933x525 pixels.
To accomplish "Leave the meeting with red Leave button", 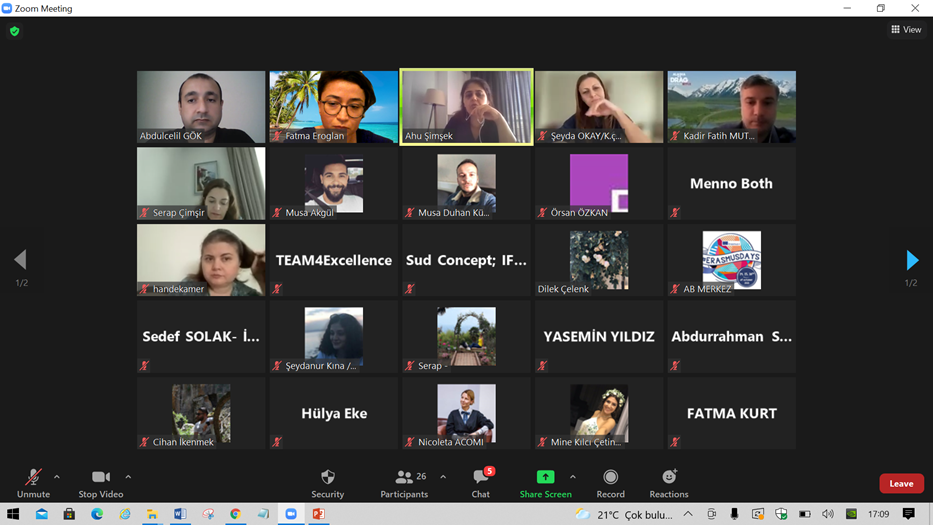I will 900,484.
